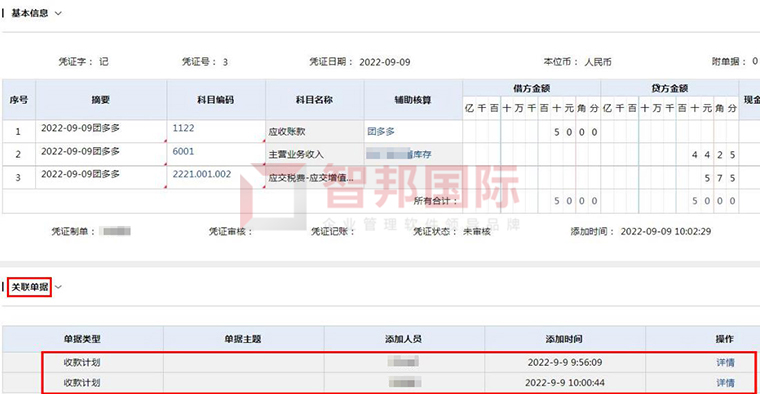
Task: Select the second 收款计划 document type cell
Action: tap(82, 383)
